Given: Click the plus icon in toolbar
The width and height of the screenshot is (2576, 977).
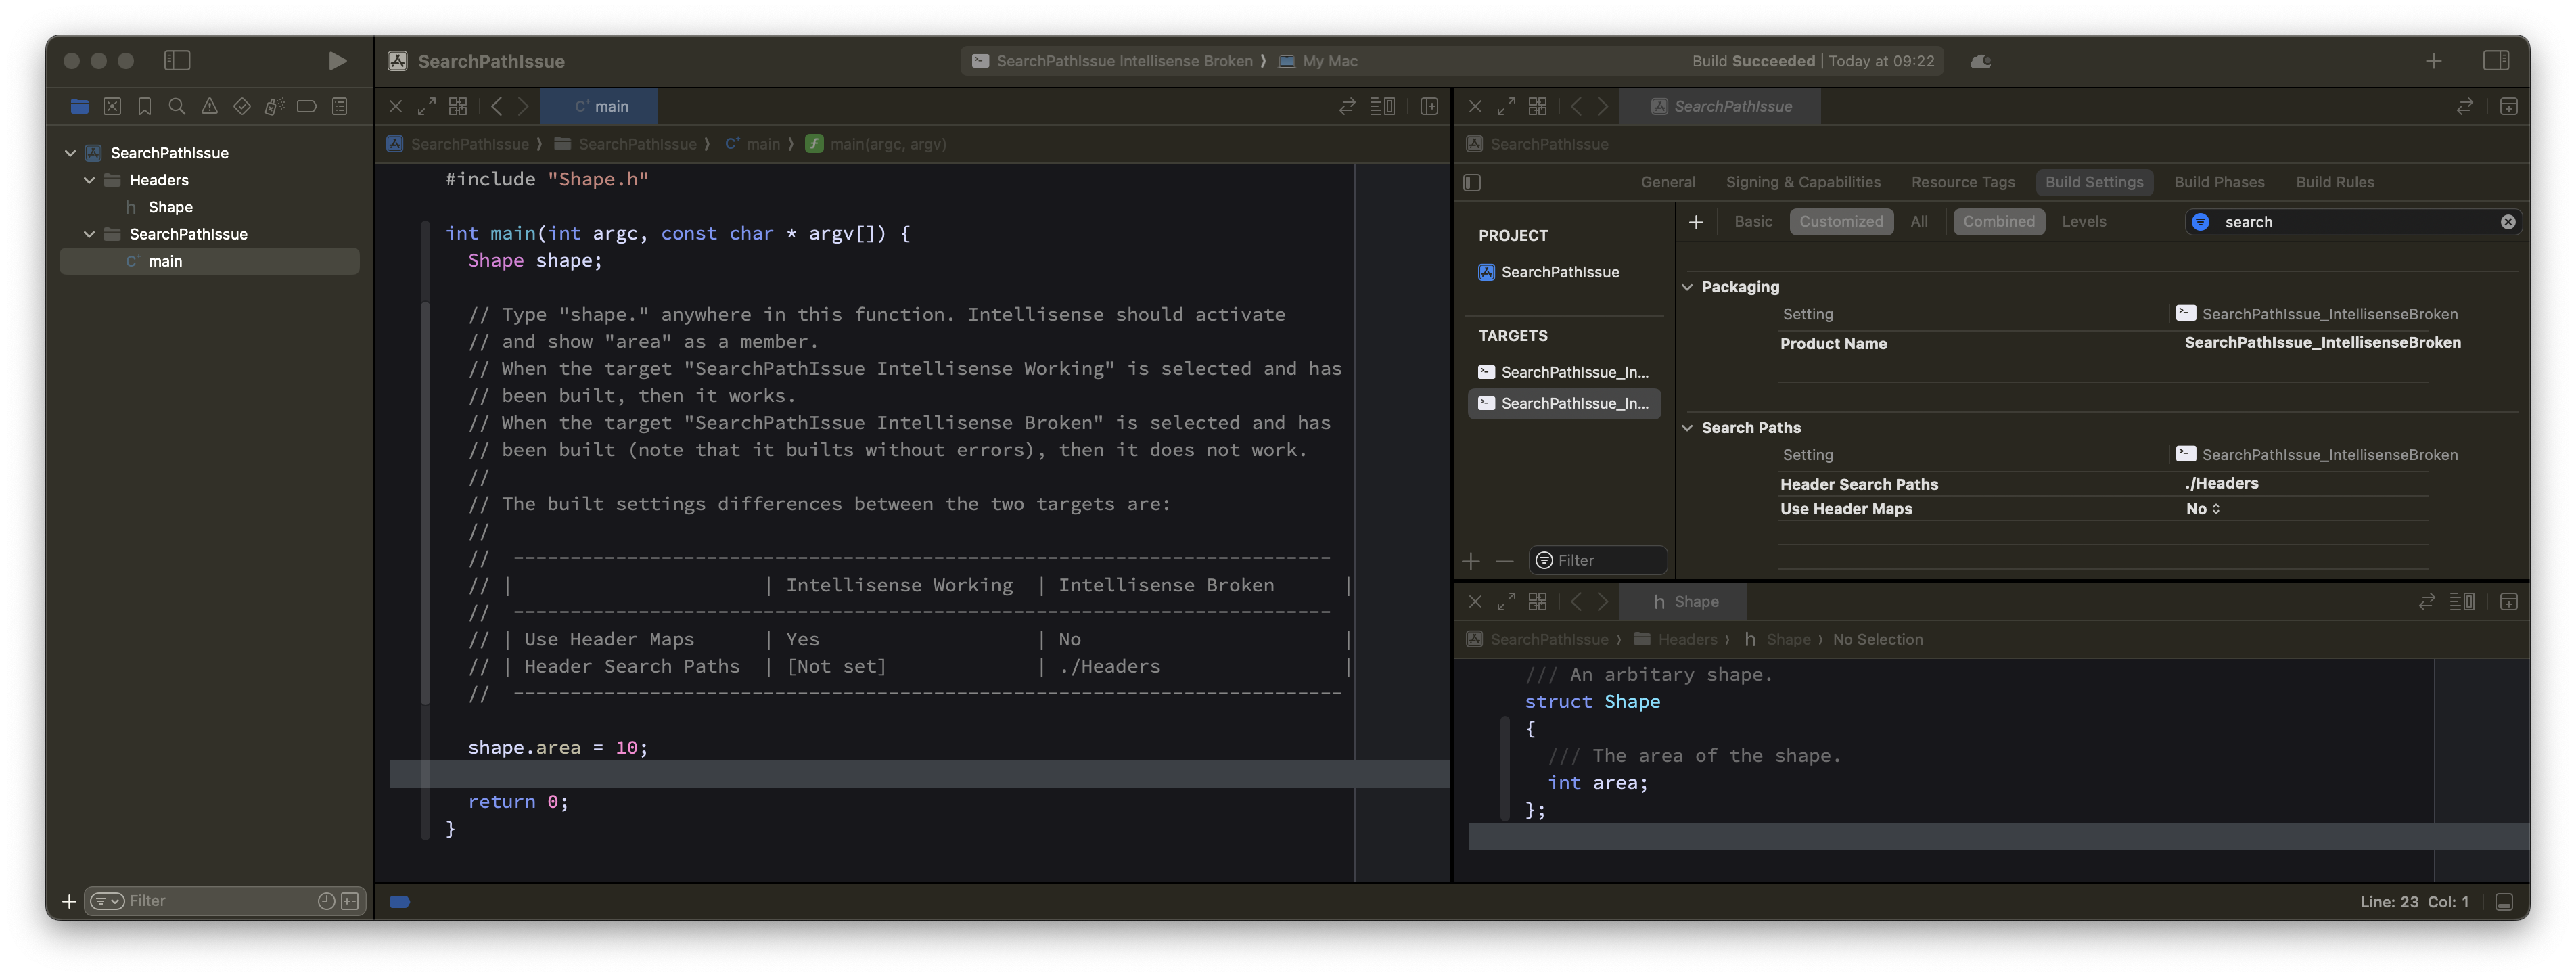Looking at the screenshot, I should point(2433,61).
